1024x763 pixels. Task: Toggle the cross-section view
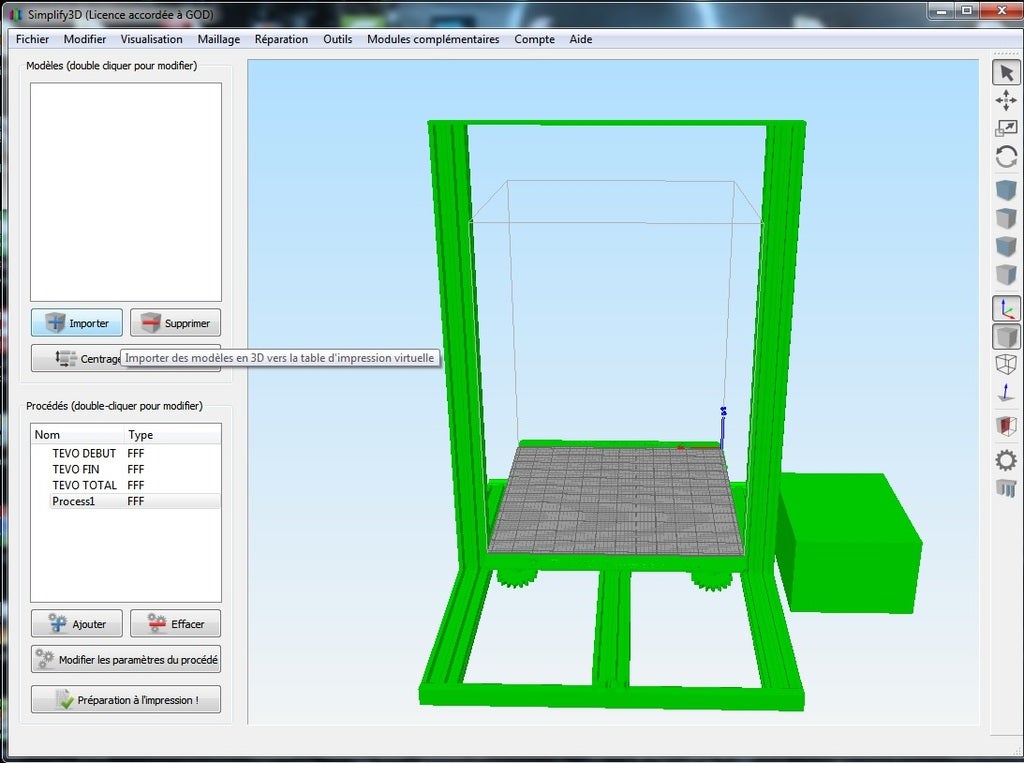point(1006,426)
